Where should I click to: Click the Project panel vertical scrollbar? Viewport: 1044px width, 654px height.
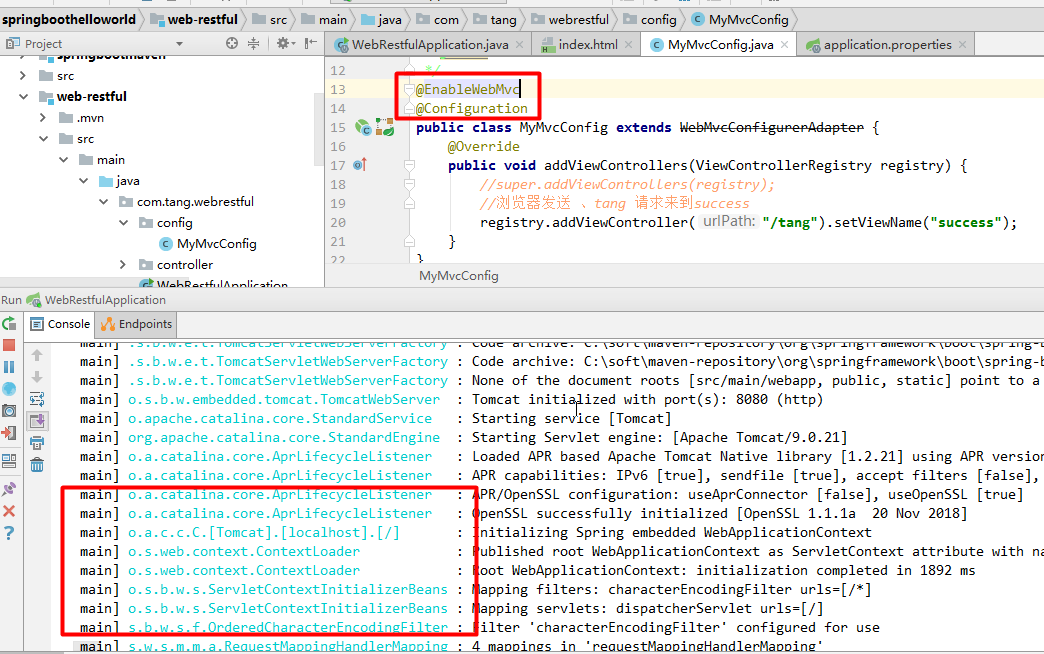click(318, 130)
